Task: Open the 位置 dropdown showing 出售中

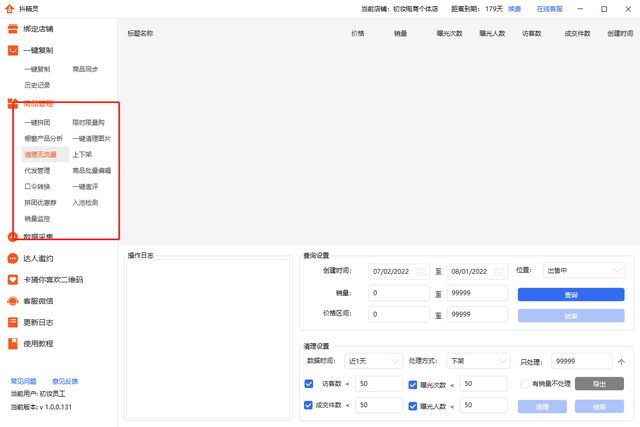Action: tap(584, 271)
